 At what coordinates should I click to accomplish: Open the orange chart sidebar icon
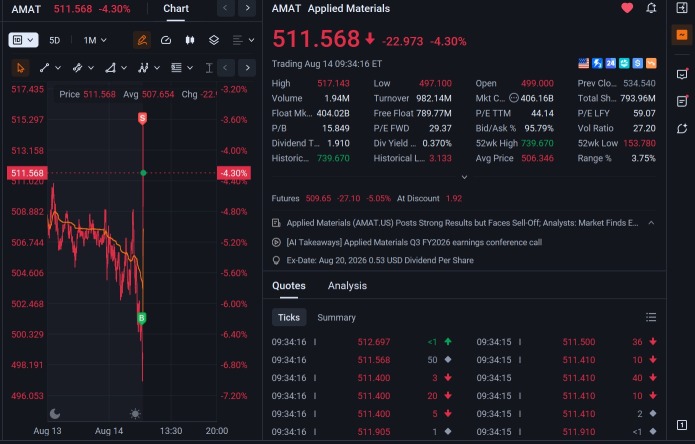click(682, 35)
